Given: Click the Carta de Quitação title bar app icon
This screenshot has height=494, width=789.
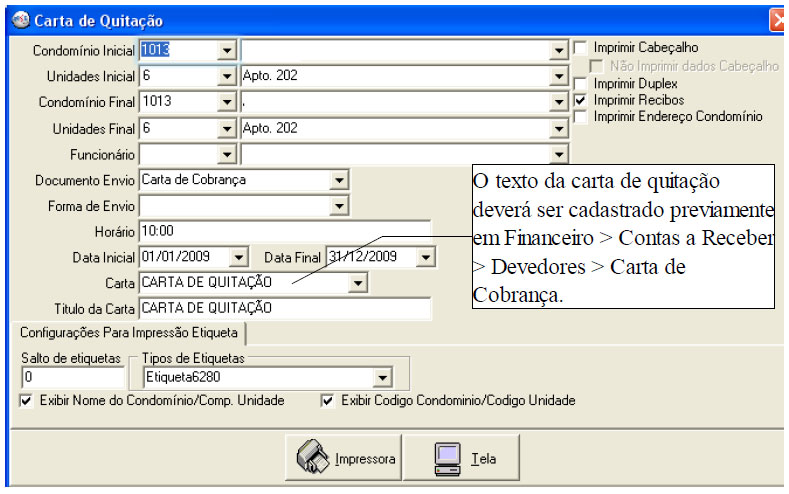Looking at the screenshot, I should coord(21,20).
